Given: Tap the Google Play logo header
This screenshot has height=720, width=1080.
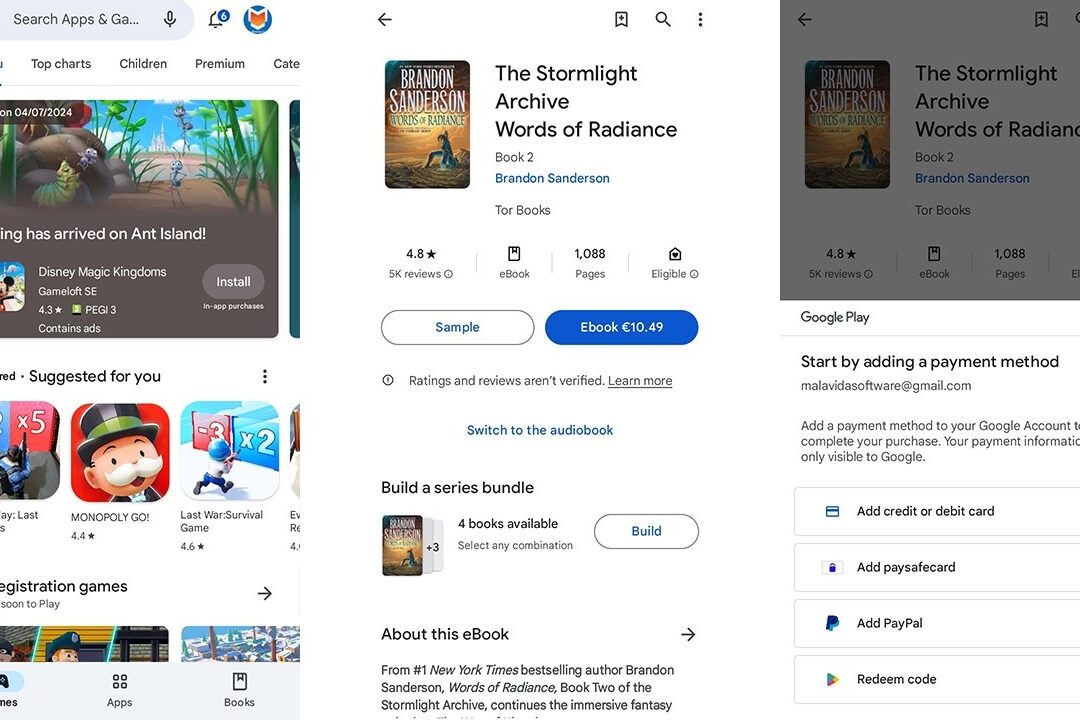Looking at the screenshot, I should point(835,317).
